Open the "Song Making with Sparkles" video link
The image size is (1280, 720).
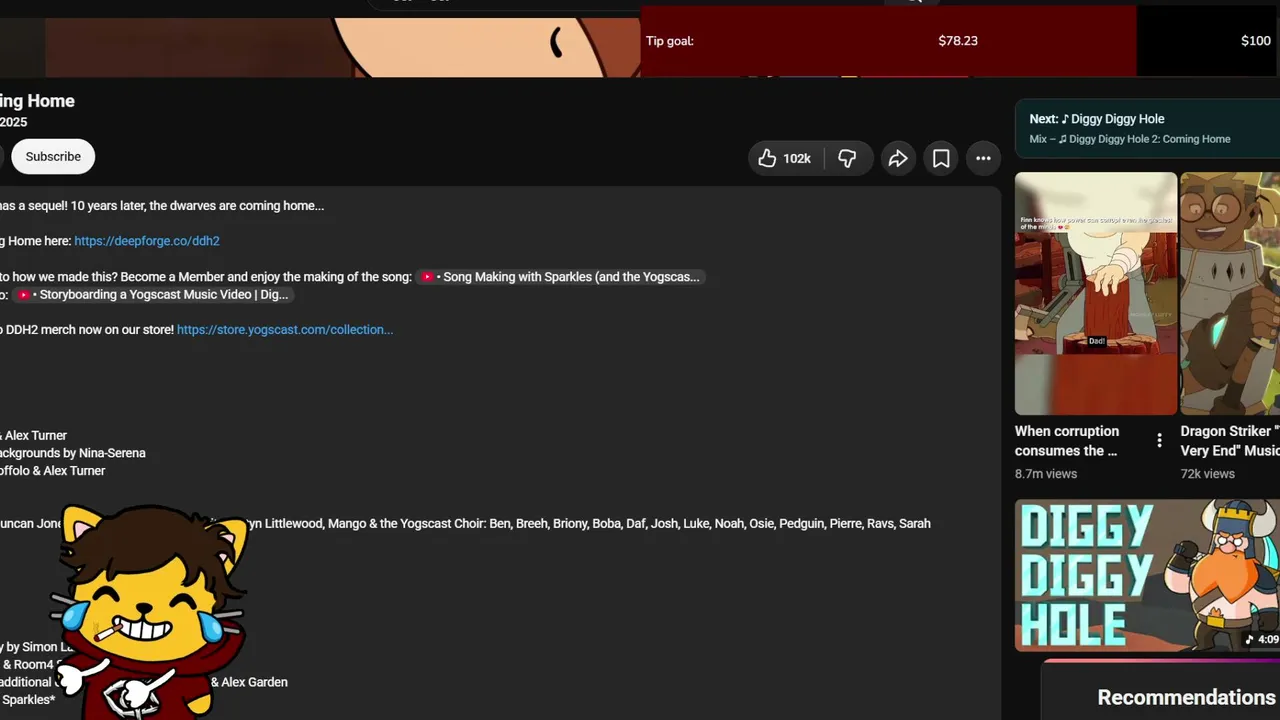point(561,277)
